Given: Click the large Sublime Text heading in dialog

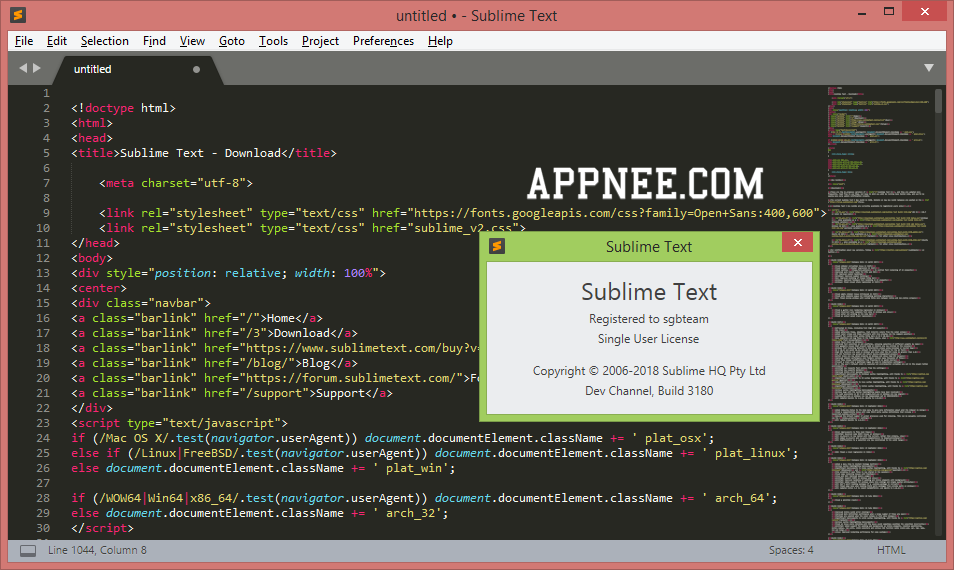Looking at the screenshot, I should pyautogui.click(x=649, y=292).
